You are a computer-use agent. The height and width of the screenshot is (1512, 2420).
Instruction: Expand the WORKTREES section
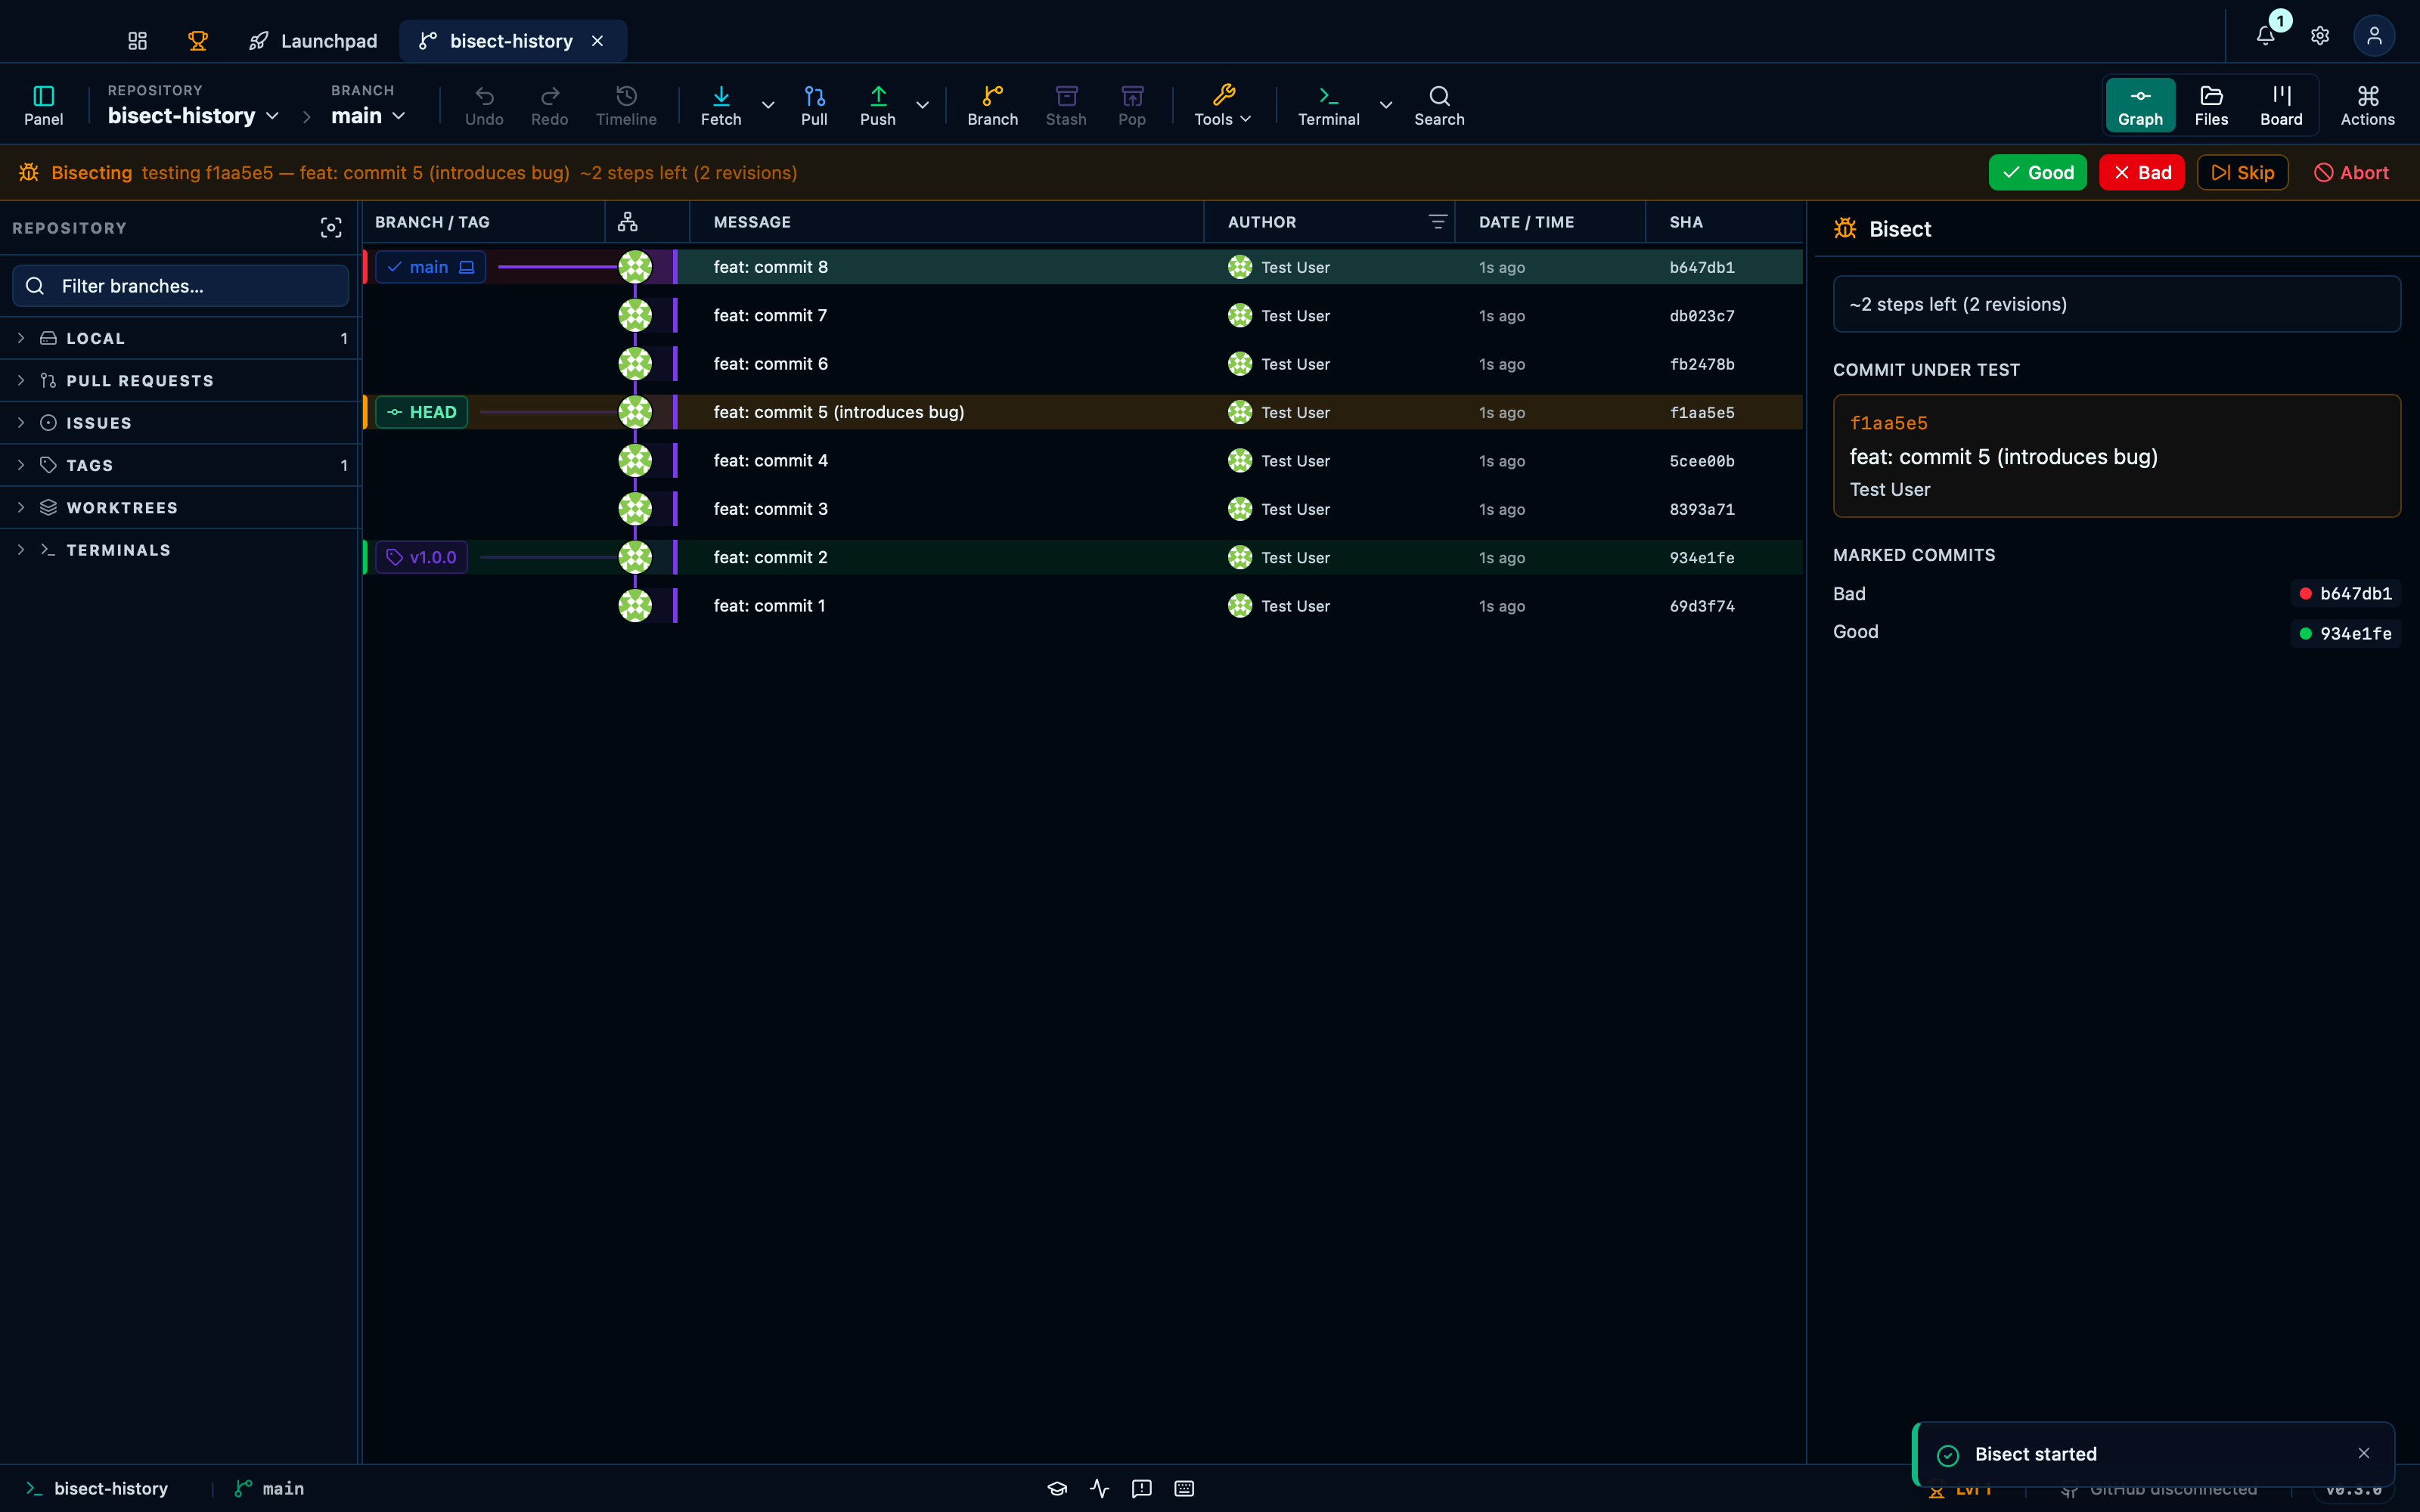click(180, 508)
